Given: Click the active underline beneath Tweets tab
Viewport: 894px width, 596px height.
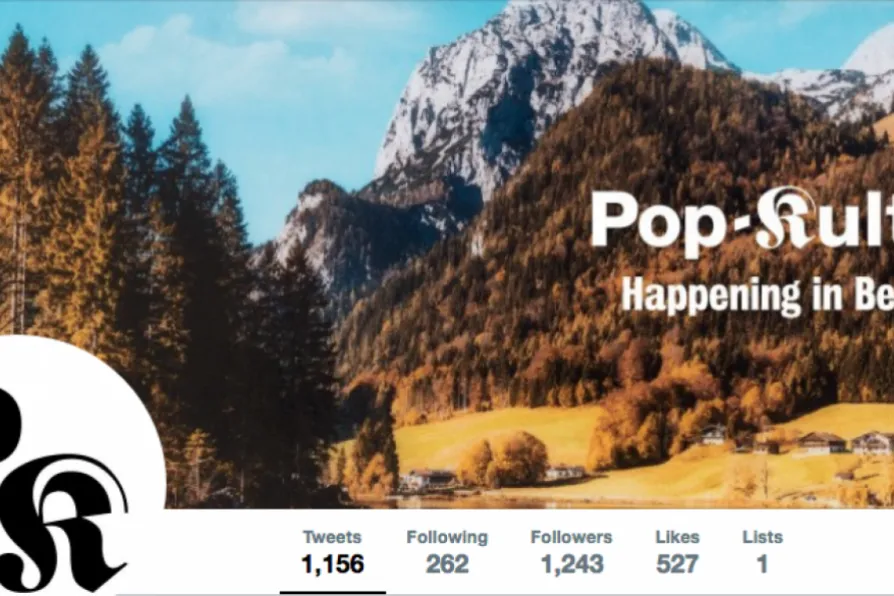Looking at the screenshot, I should pyautogui.click(x=332, y=593).
